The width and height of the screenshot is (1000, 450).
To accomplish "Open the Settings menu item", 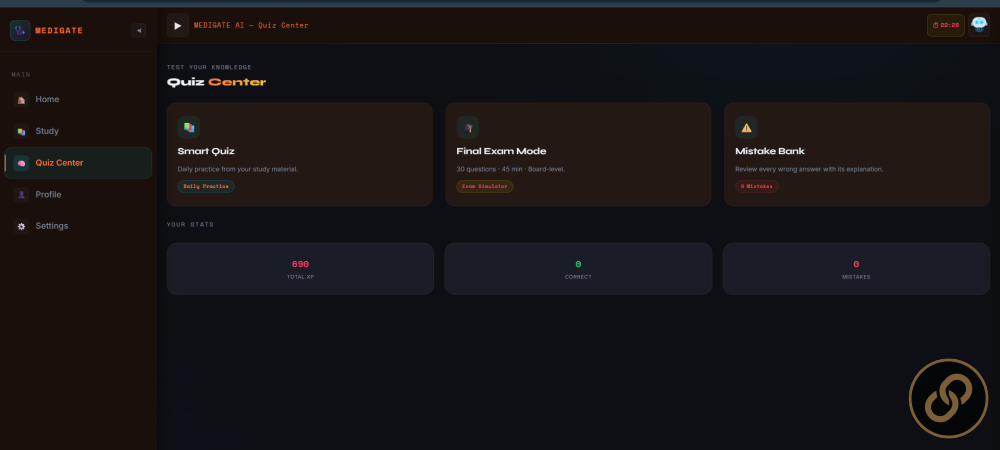I will [x=78, y=226].
